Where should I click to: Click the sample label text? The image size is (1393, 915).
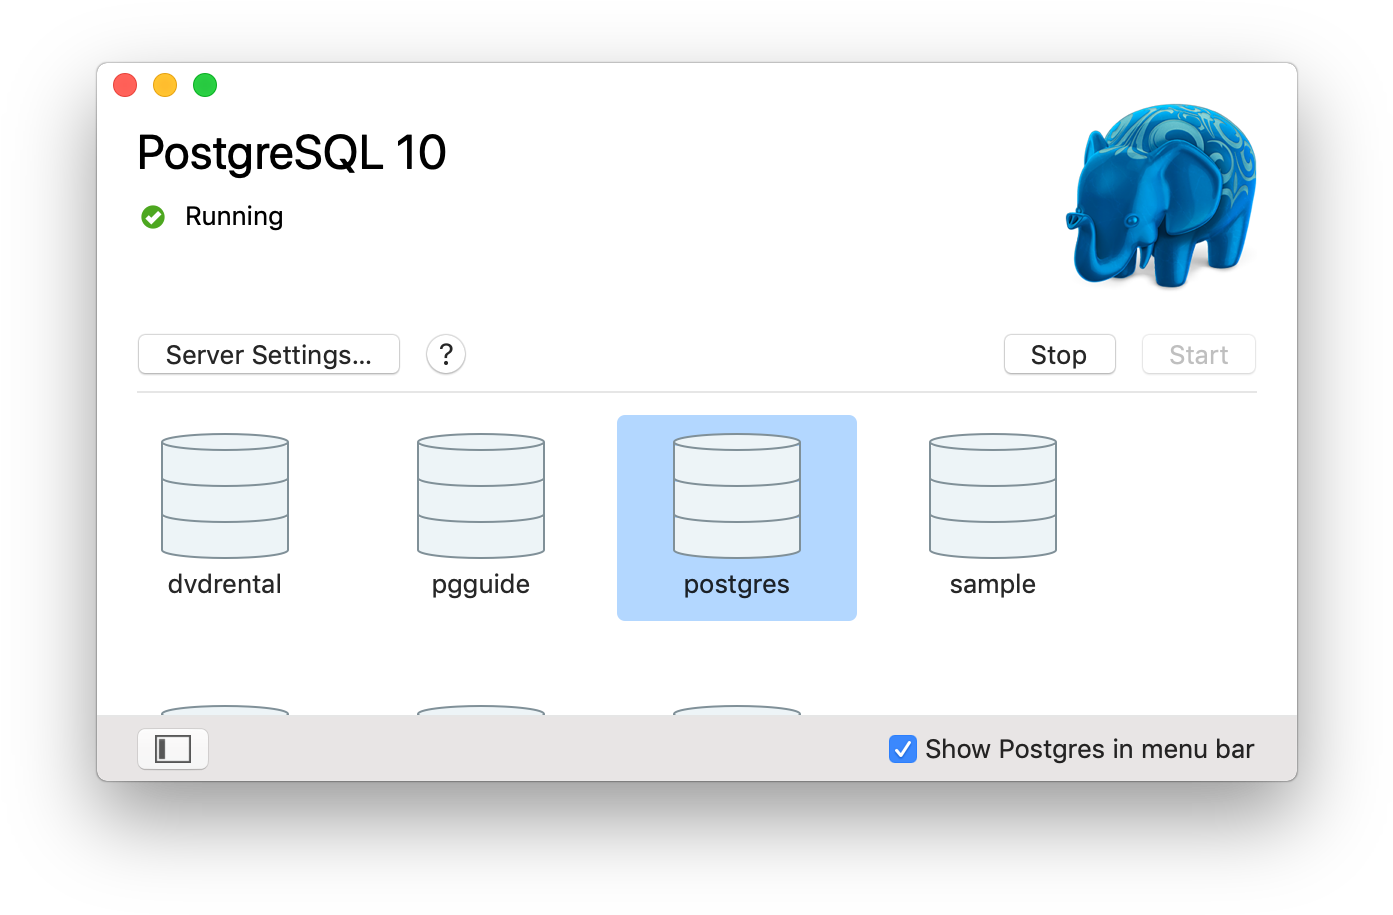[993, 585]
